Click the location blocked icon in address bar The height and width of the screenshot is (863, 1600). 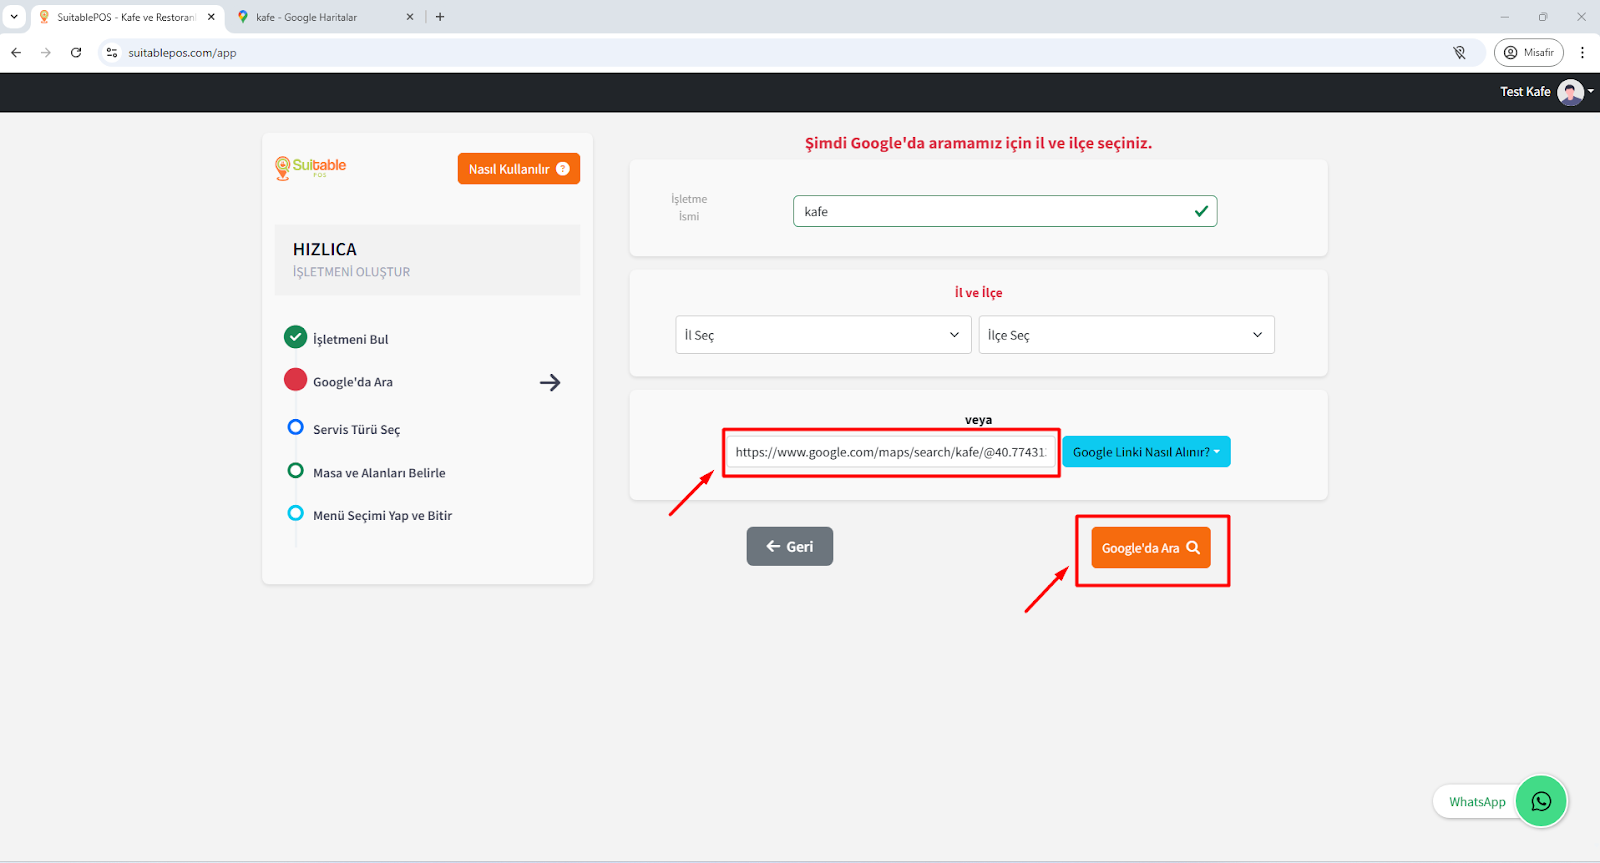(x=1459, y=52)
